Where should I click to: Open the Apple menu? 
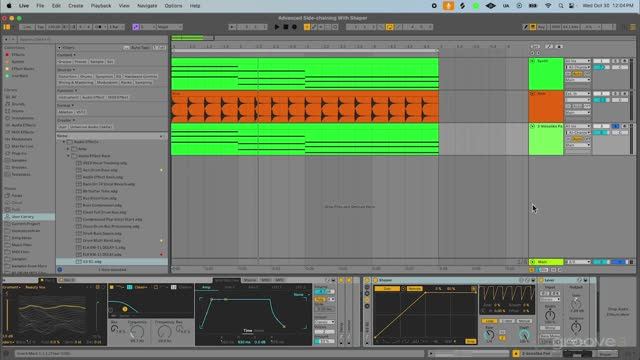[9, 6]
